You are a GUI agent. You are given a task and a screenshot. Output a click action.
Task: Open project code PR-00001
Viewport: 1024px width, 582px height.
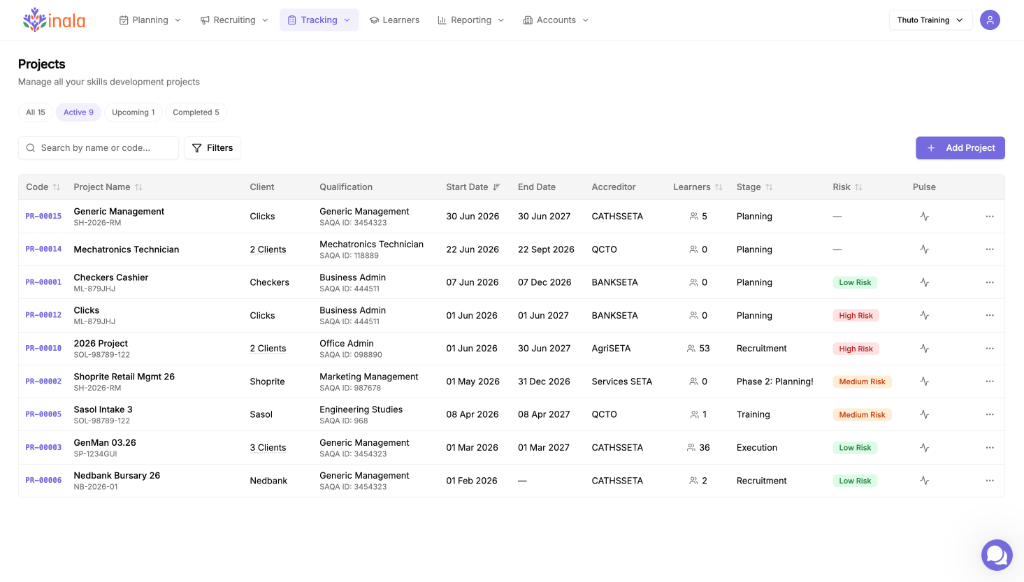point(43,282)
